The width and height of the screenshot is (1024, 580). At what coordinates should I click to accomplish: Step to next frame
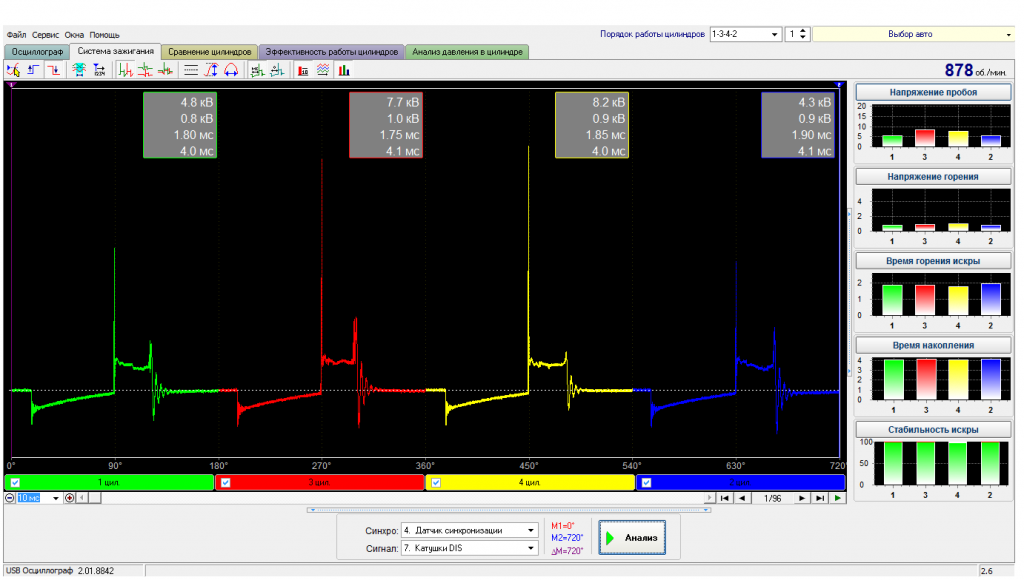[x=802, y=498]
